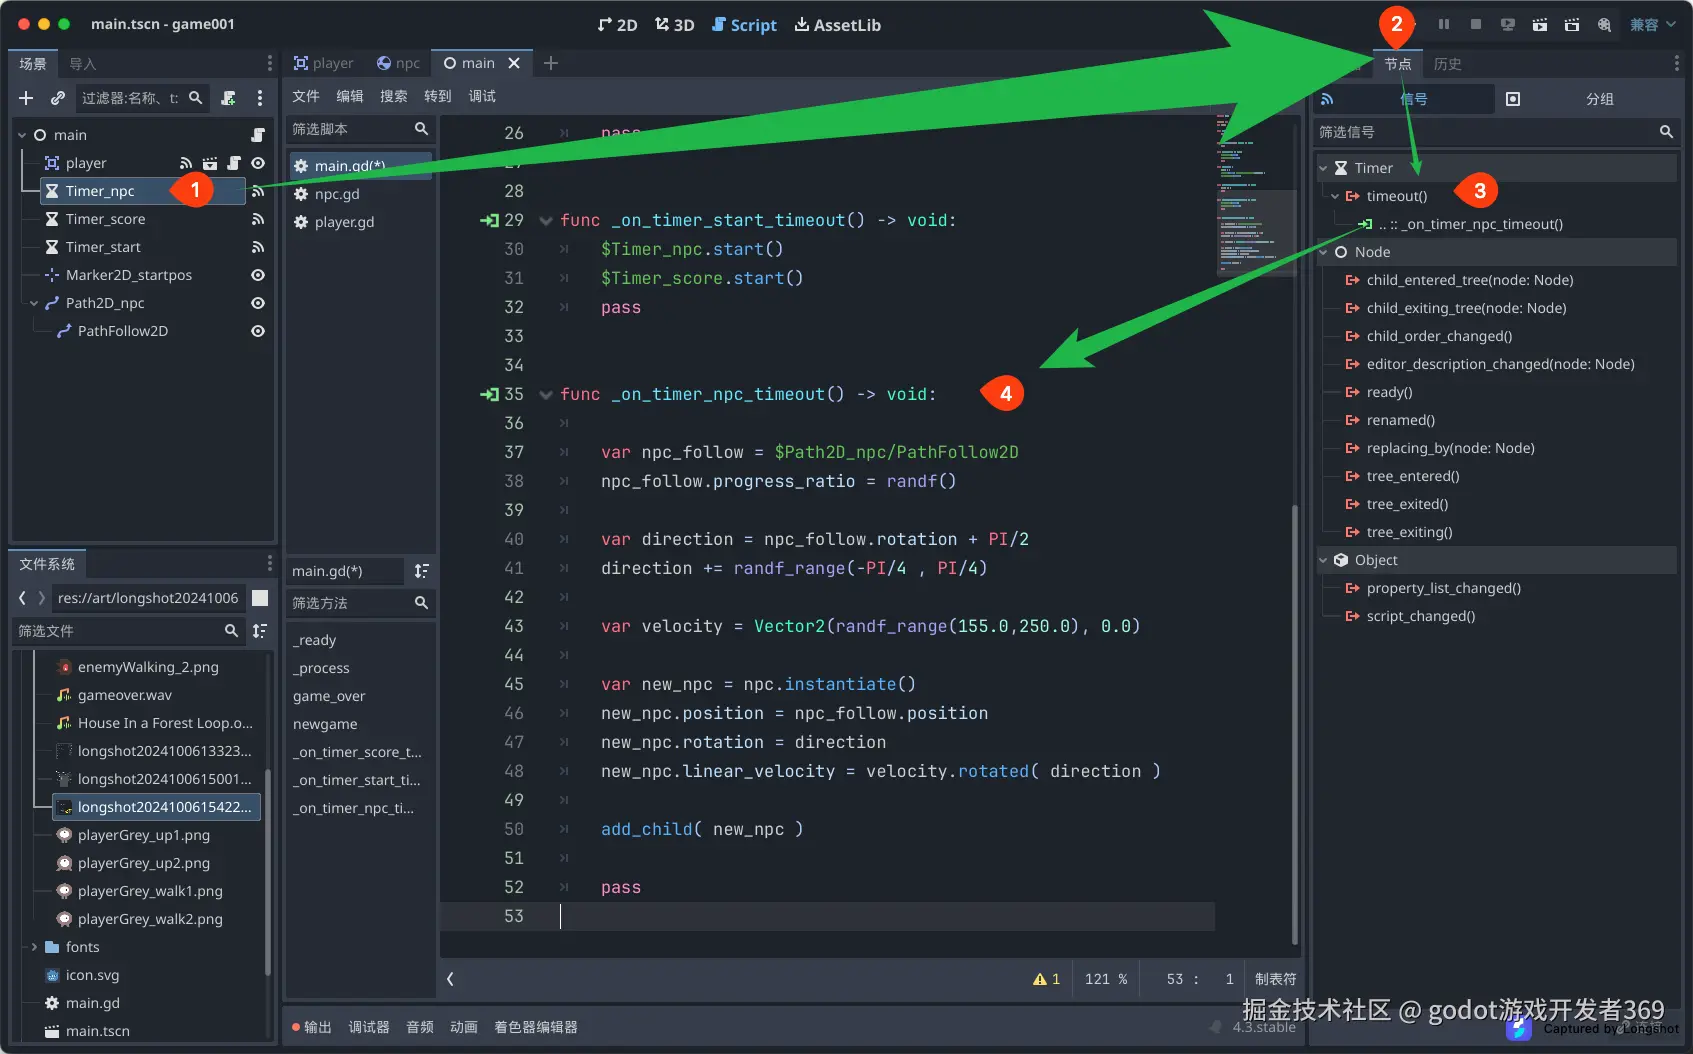Click the attach script icon in Scene toolbar
The width and height of the screenshot is (1693, 1054).
pos(229,98)
